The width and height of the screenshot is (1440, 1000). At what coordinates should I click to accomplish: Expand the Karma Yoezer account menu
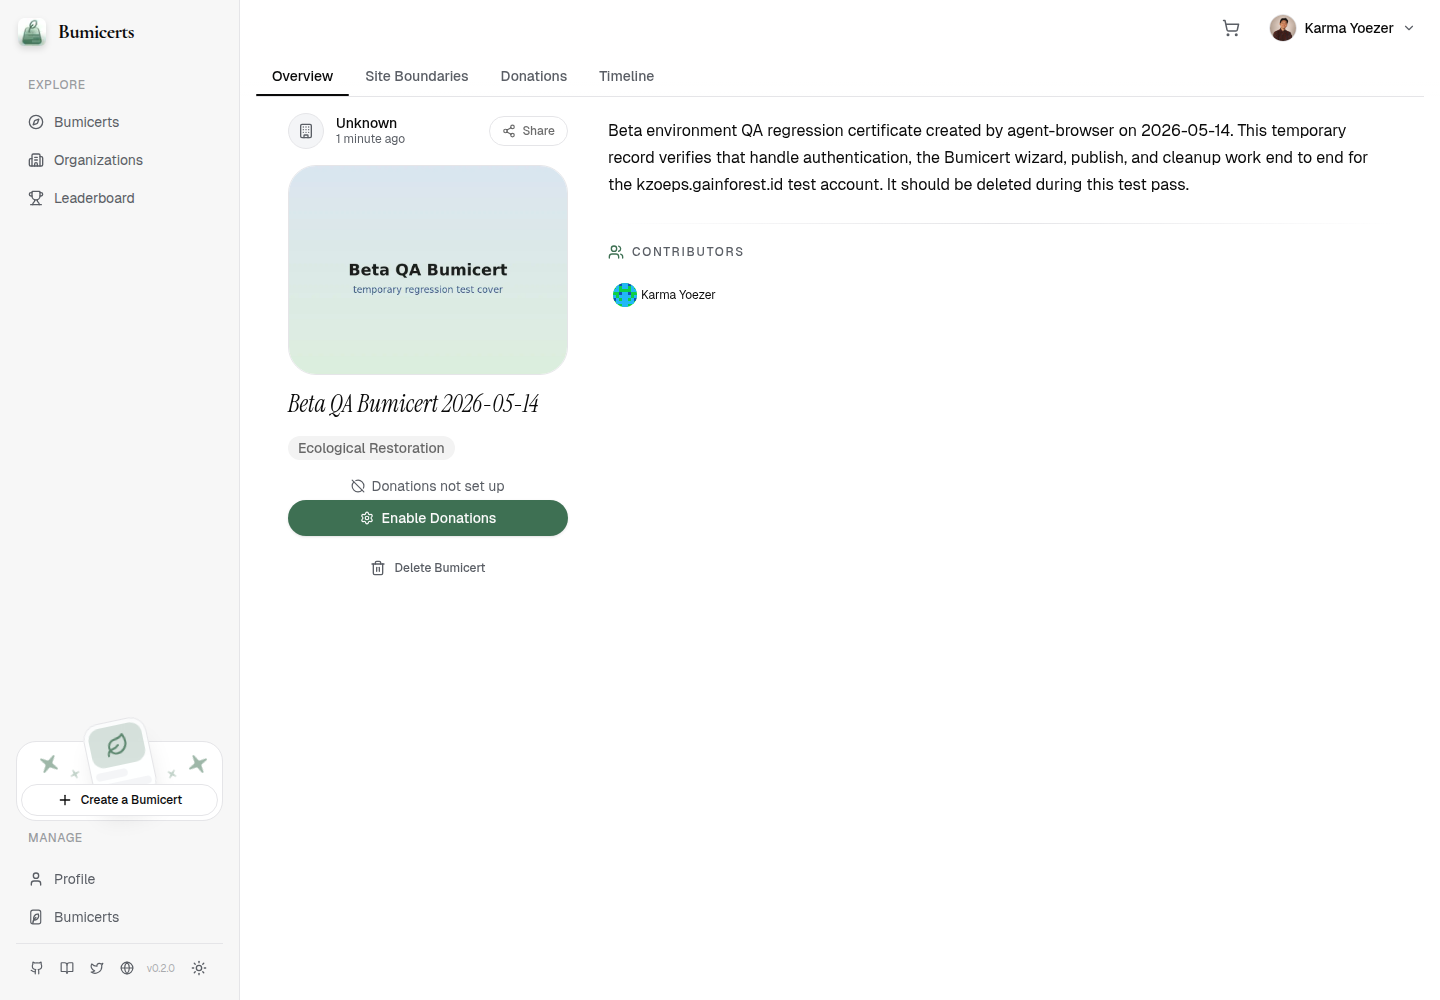[1342, 28]
